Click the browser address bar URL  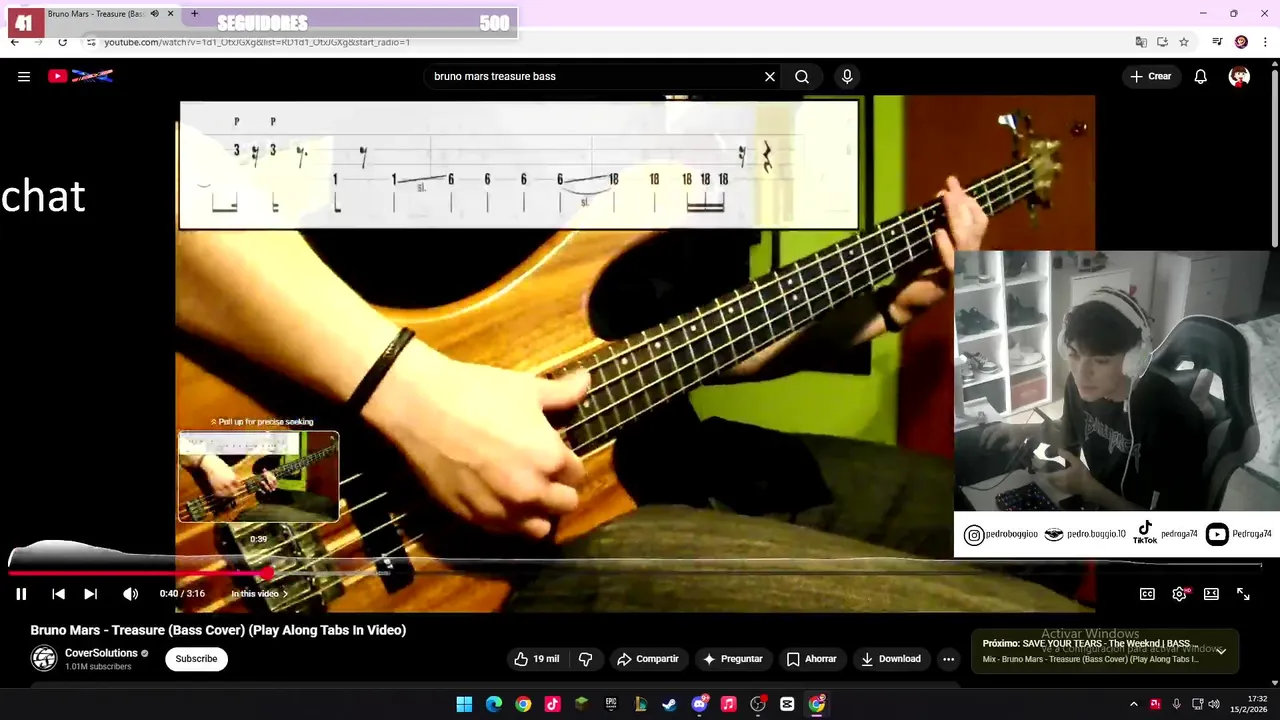point(257,42)
